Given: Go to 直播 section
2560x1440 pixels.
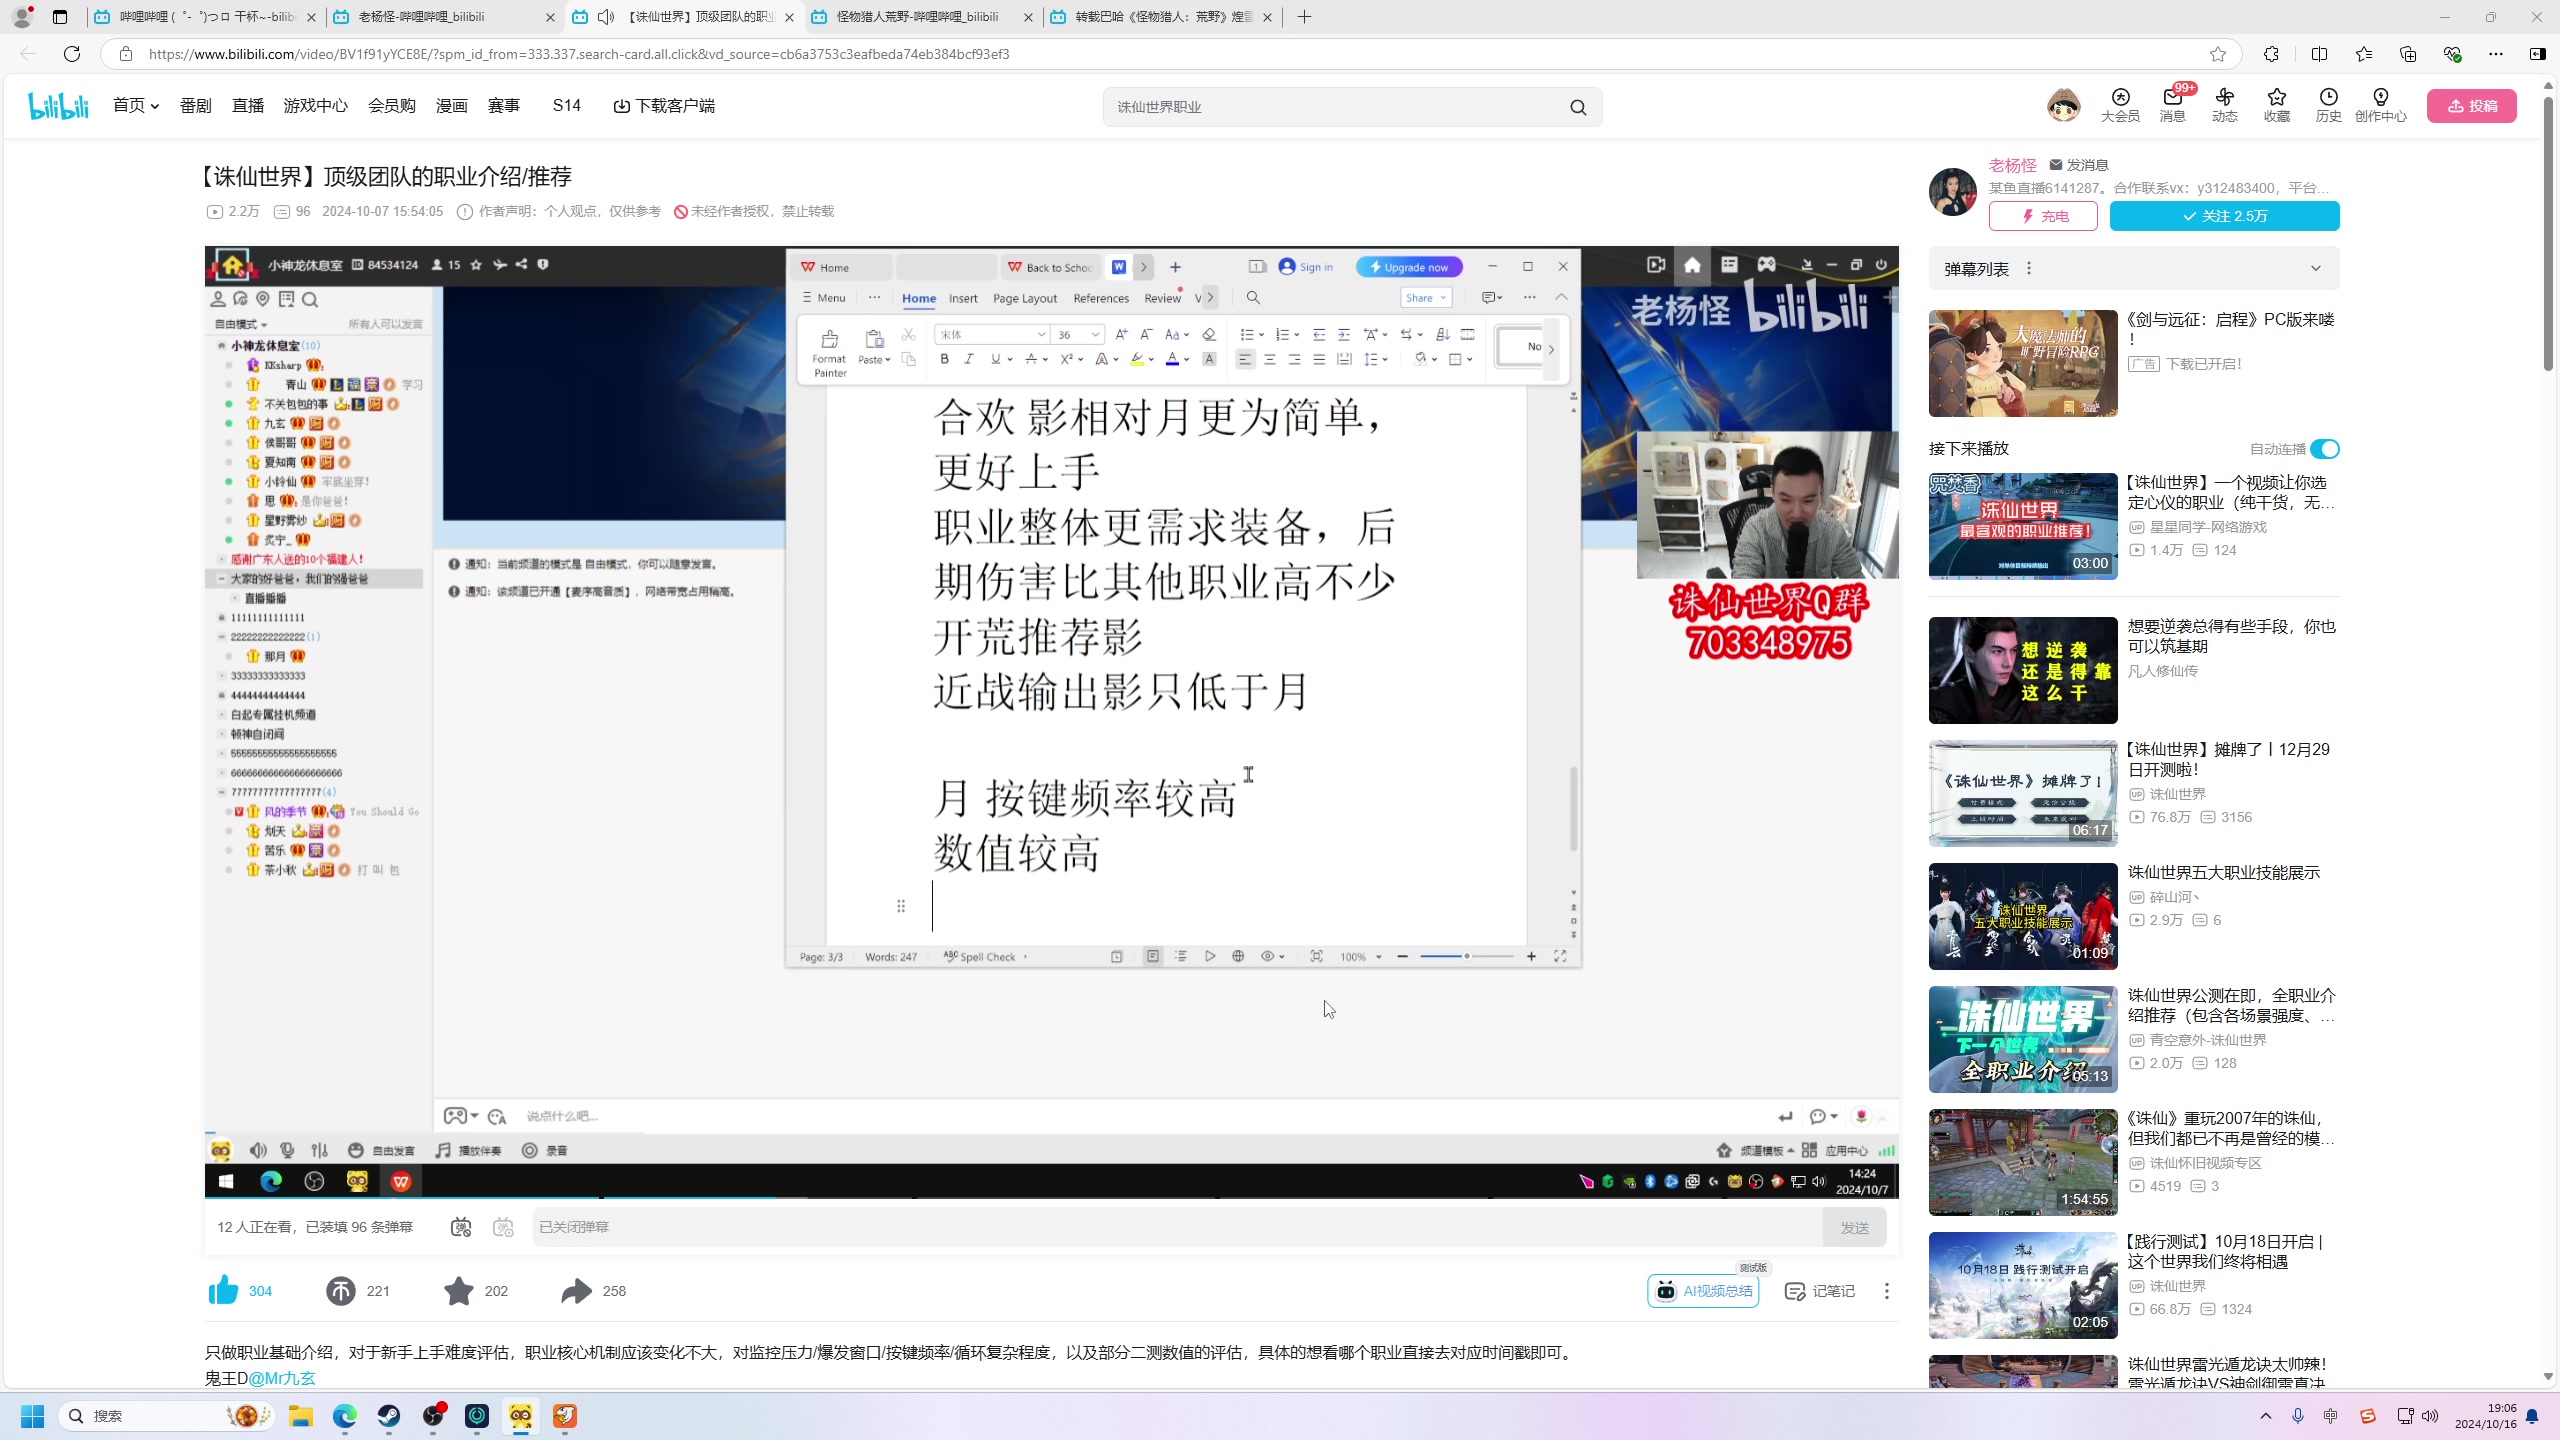Looking at the screenshot, I should click(248, 105).
